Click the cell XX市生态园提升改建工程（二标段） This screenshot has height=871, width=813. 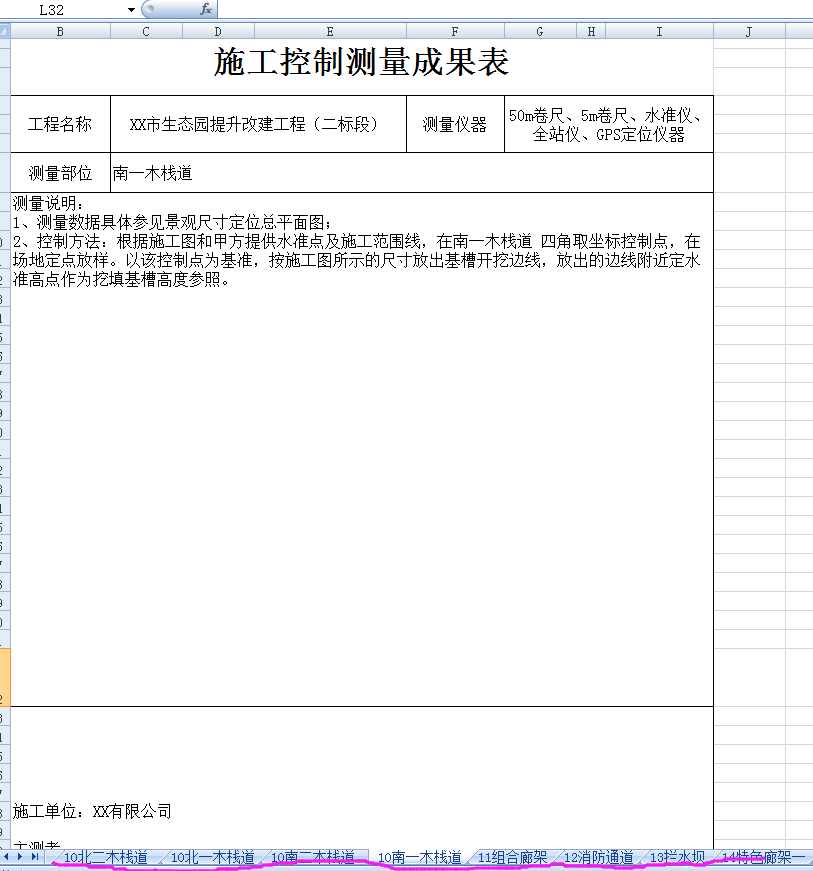point(258,124)
